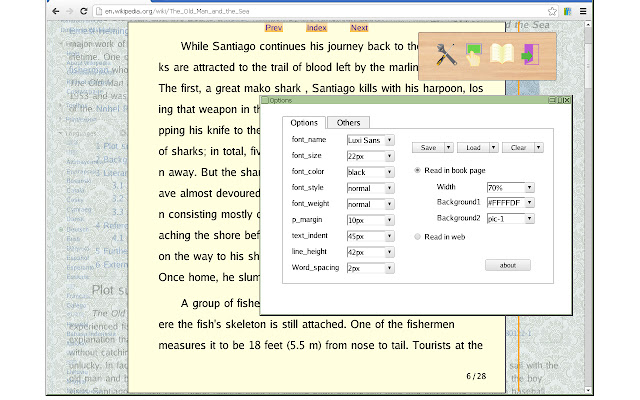The image size is (640, 400).
Task: Bookmark page with the star icon
Action: click(x=552, y=11)
